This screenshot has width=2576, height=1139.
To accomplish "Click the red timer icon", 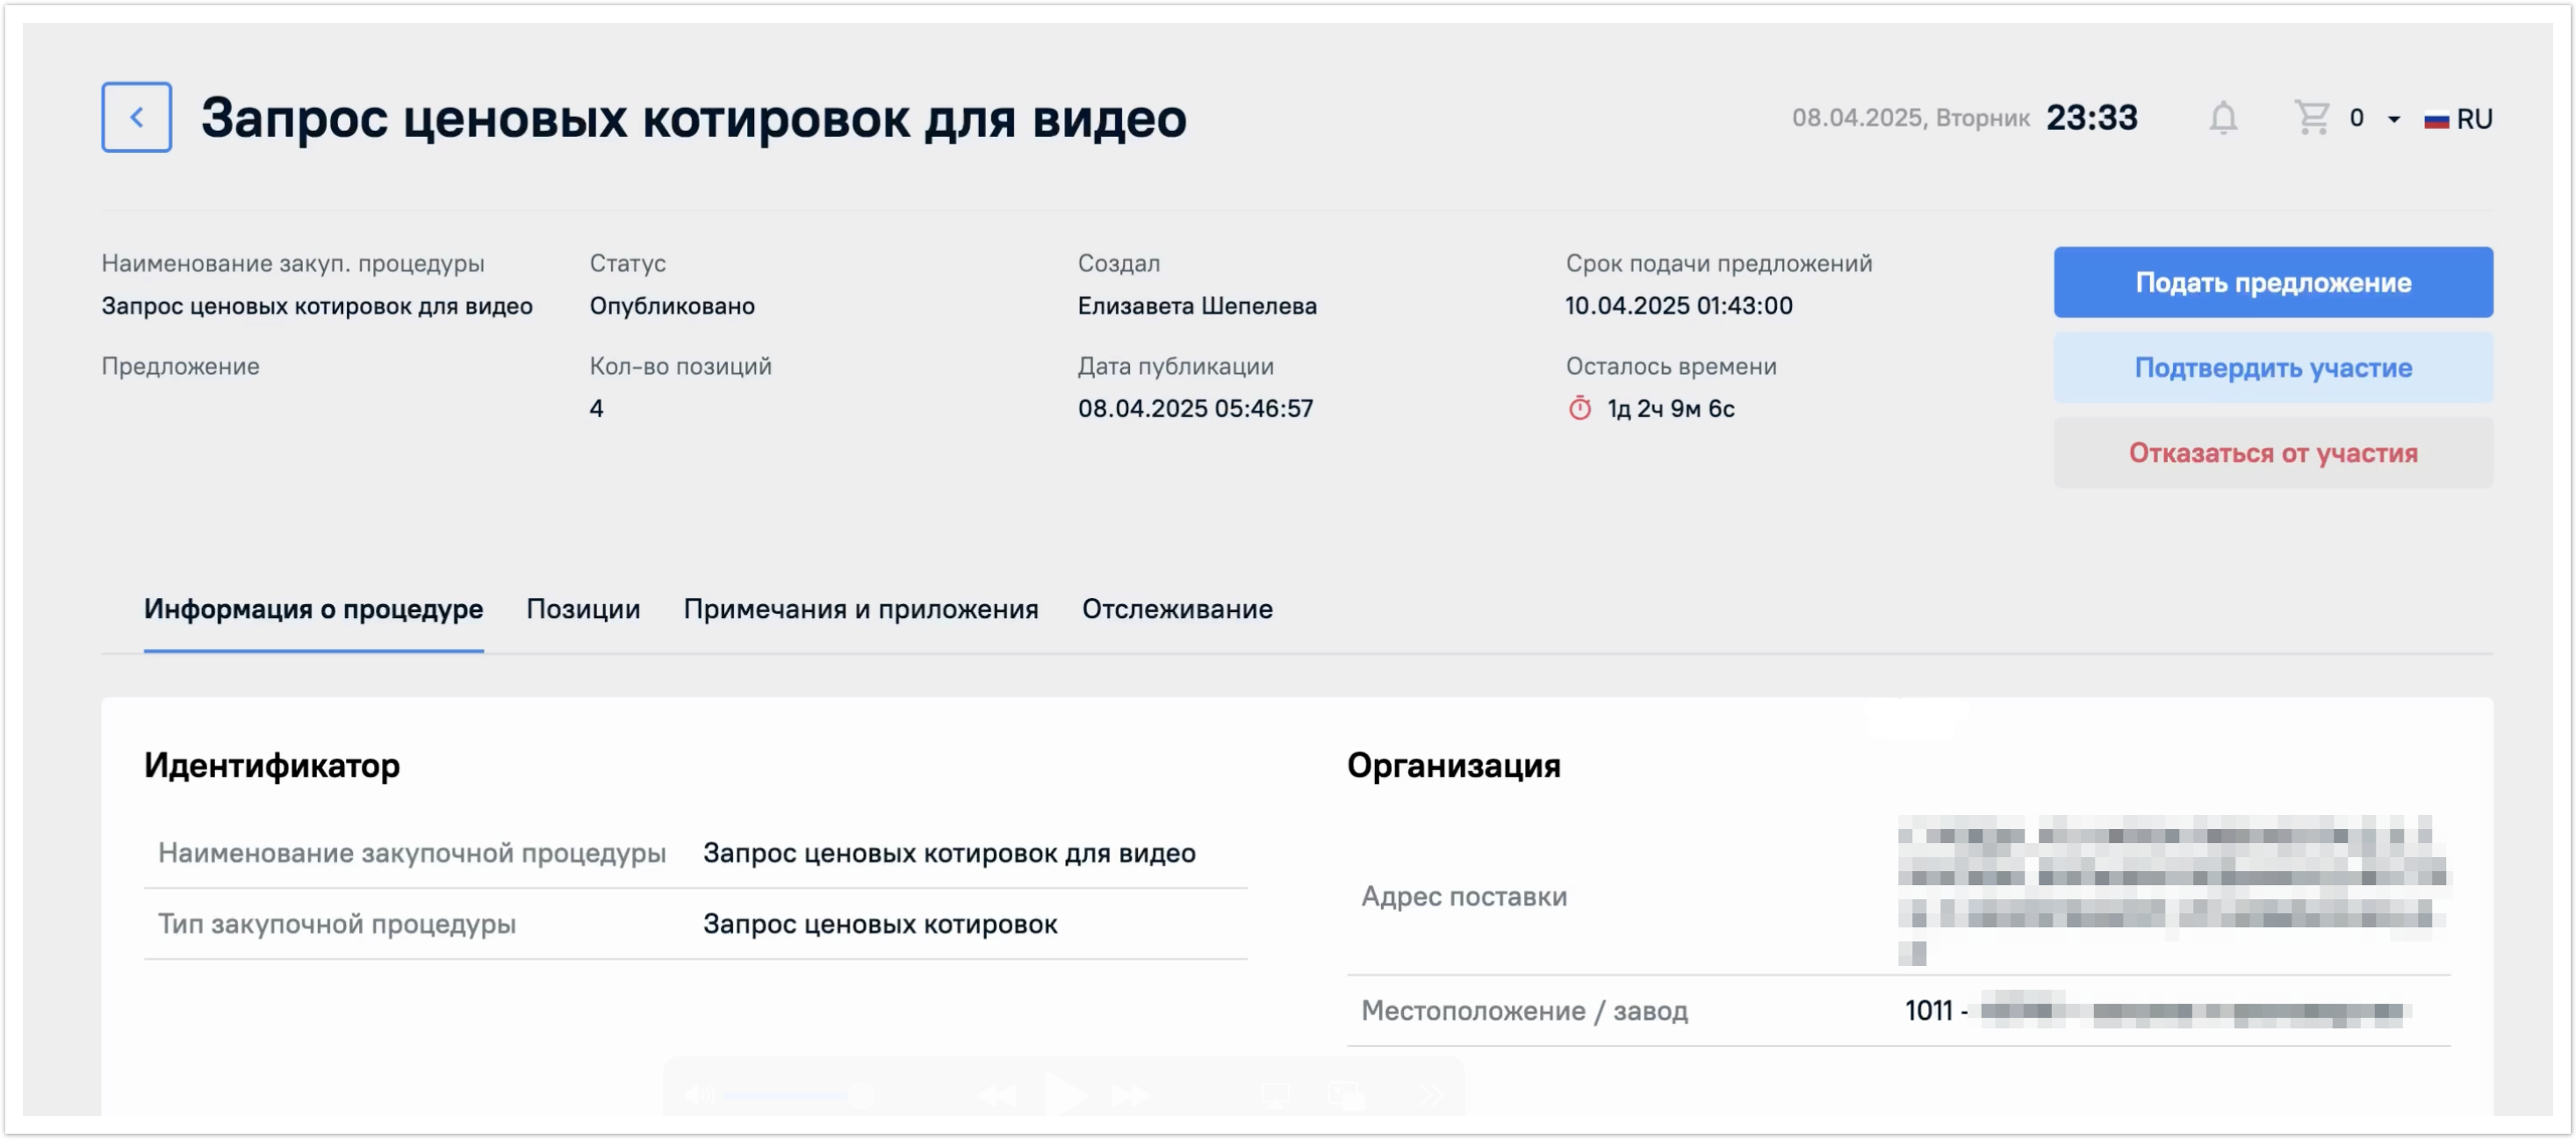I will (1579, 408).
